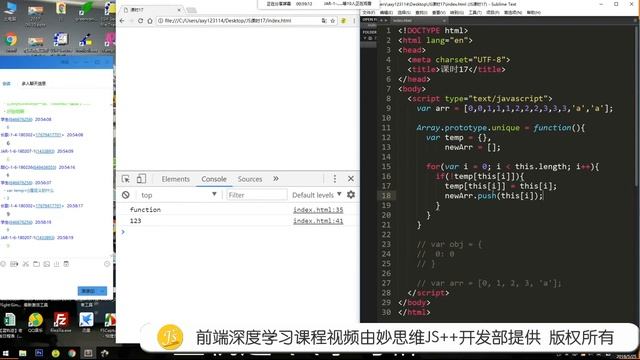
Task: Open chat history clock icon
Action: click(x=107, y=264)
